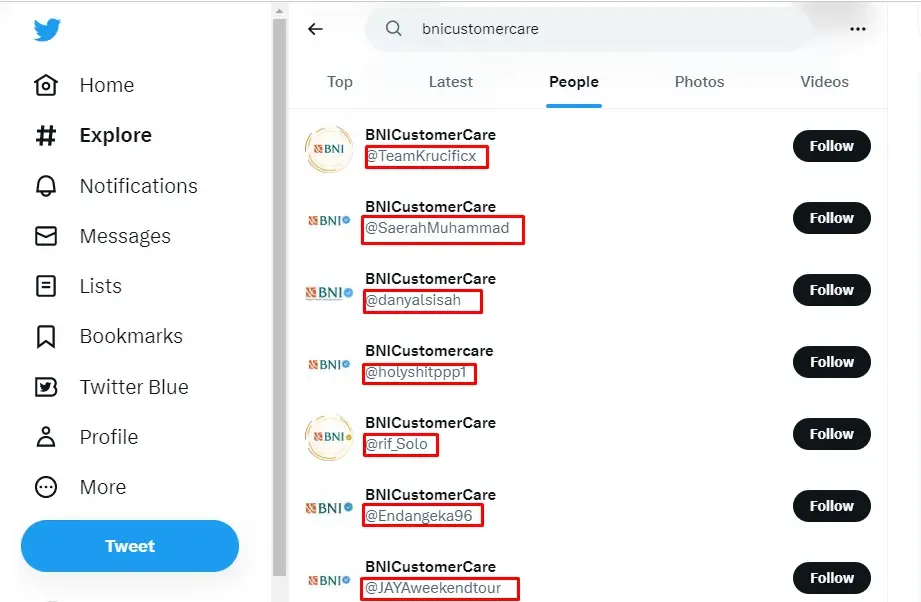This screenshot has width=921, height=602.
Task: Follow the @TeamKrucificx account
Action: (x=831, y=146)
